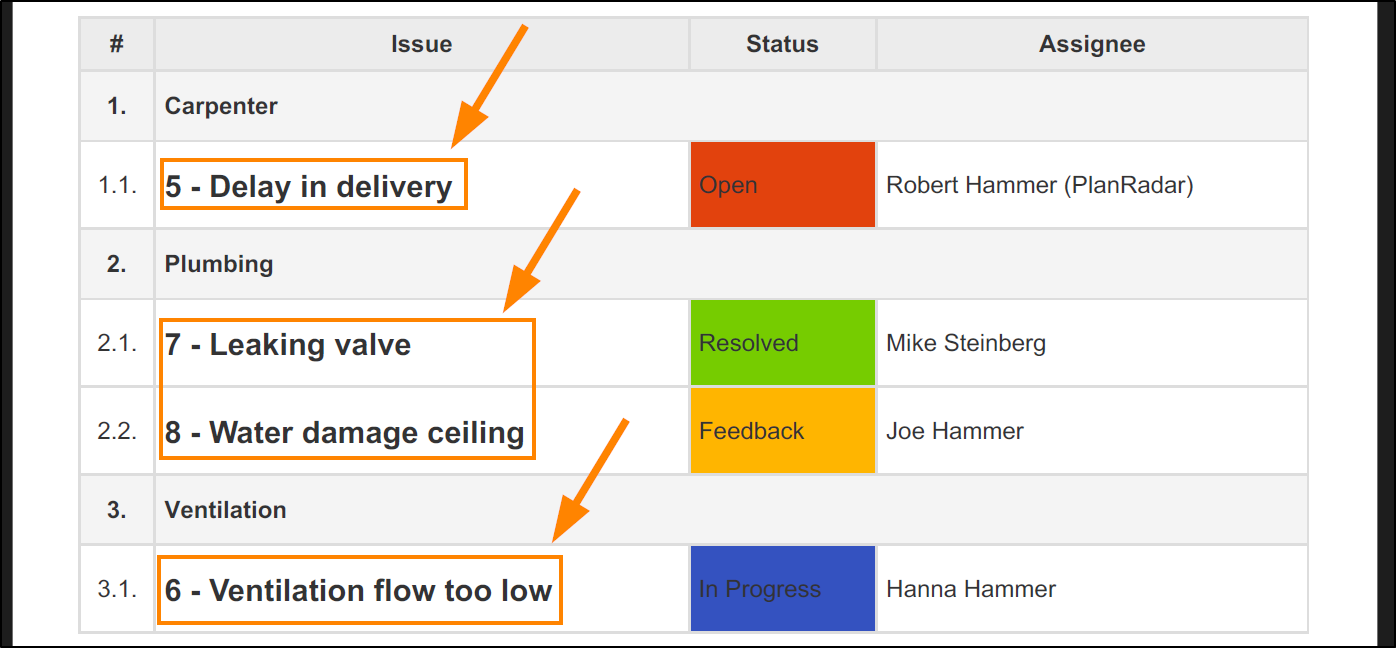Click the green Resolved status cell
1396x648 pixels.
click(782, 343)
